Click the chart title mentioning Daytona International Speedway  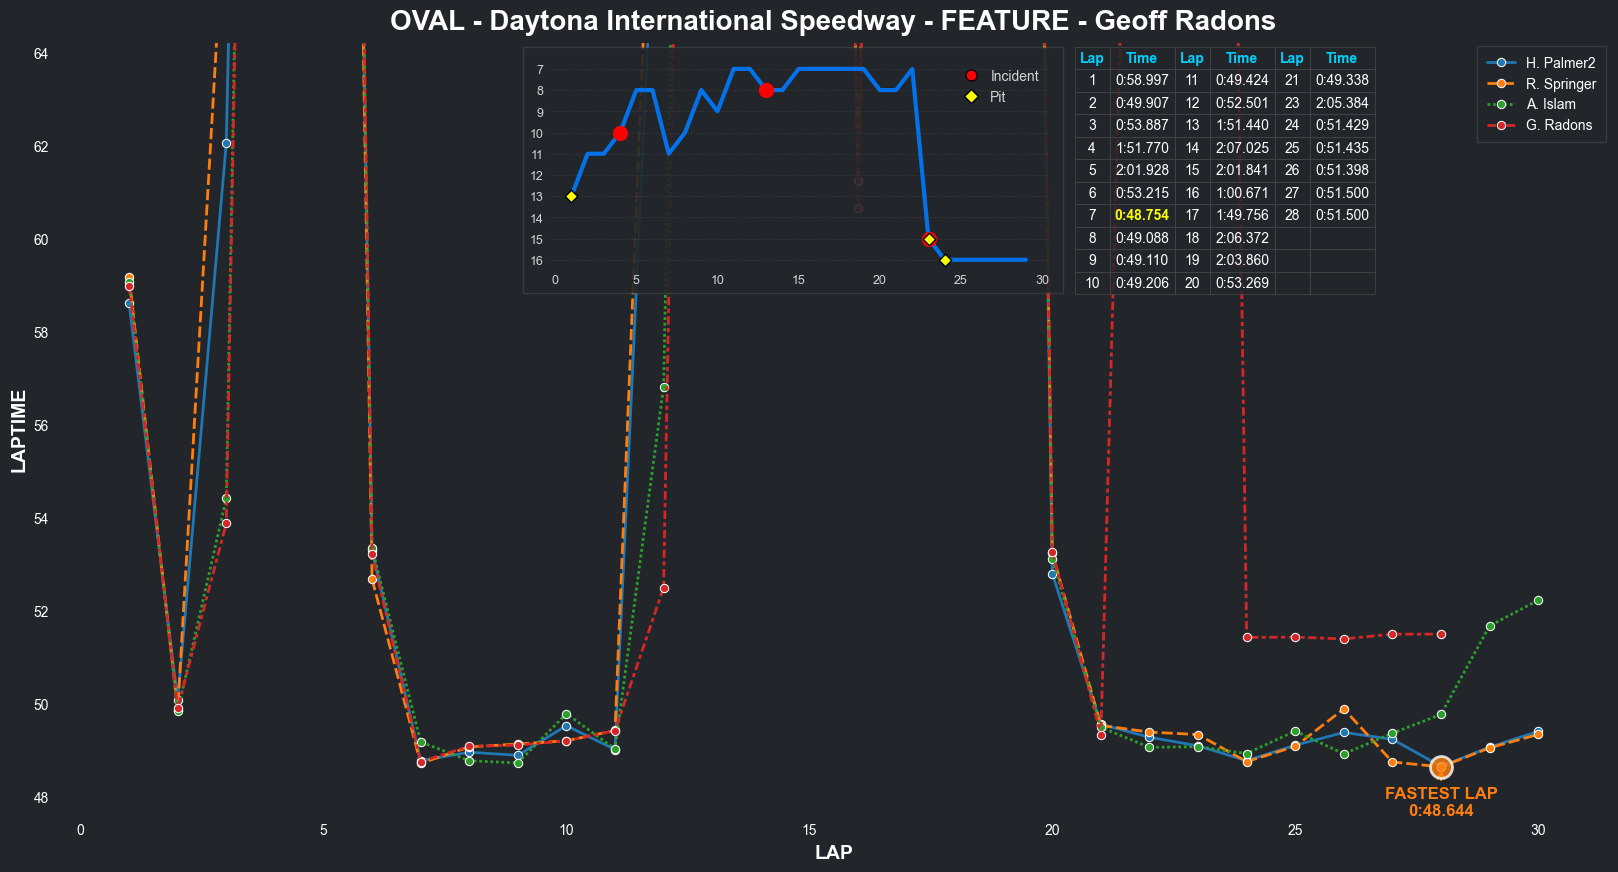[832, 21]
